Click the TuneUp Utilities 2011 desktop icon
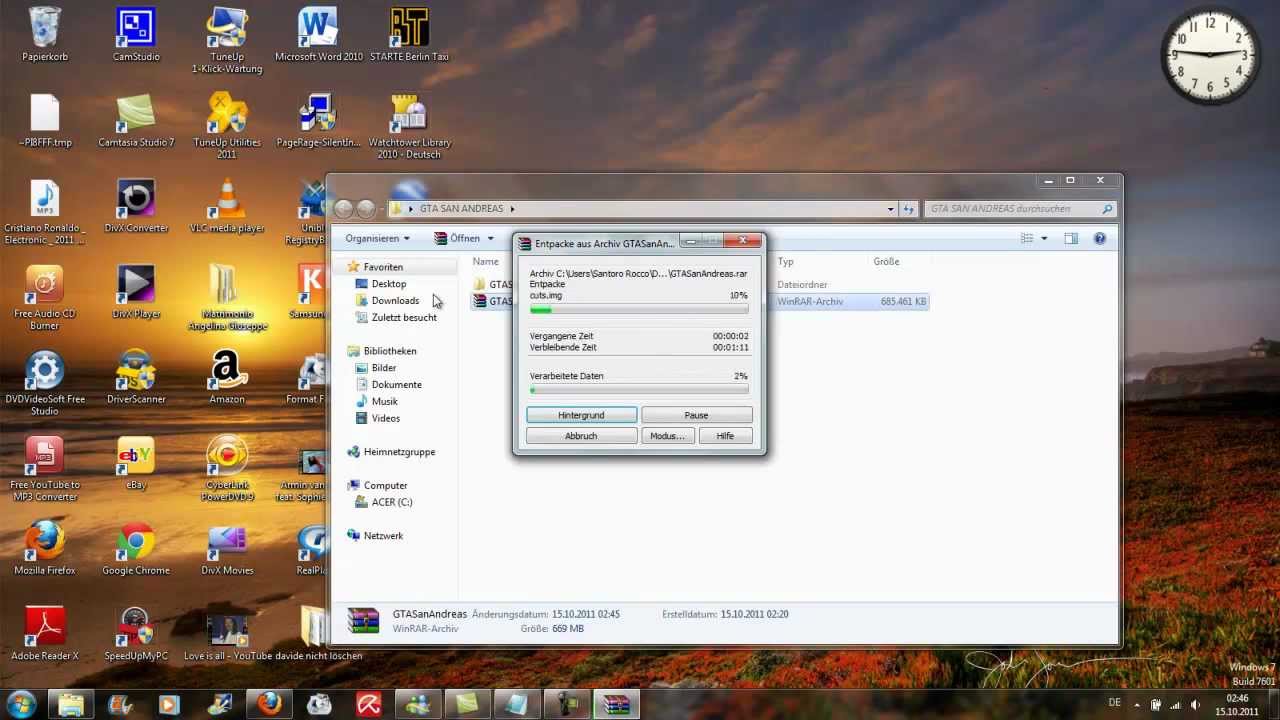Image resolution: width=1280 pixels, height=720 pixels. (227, 126)
